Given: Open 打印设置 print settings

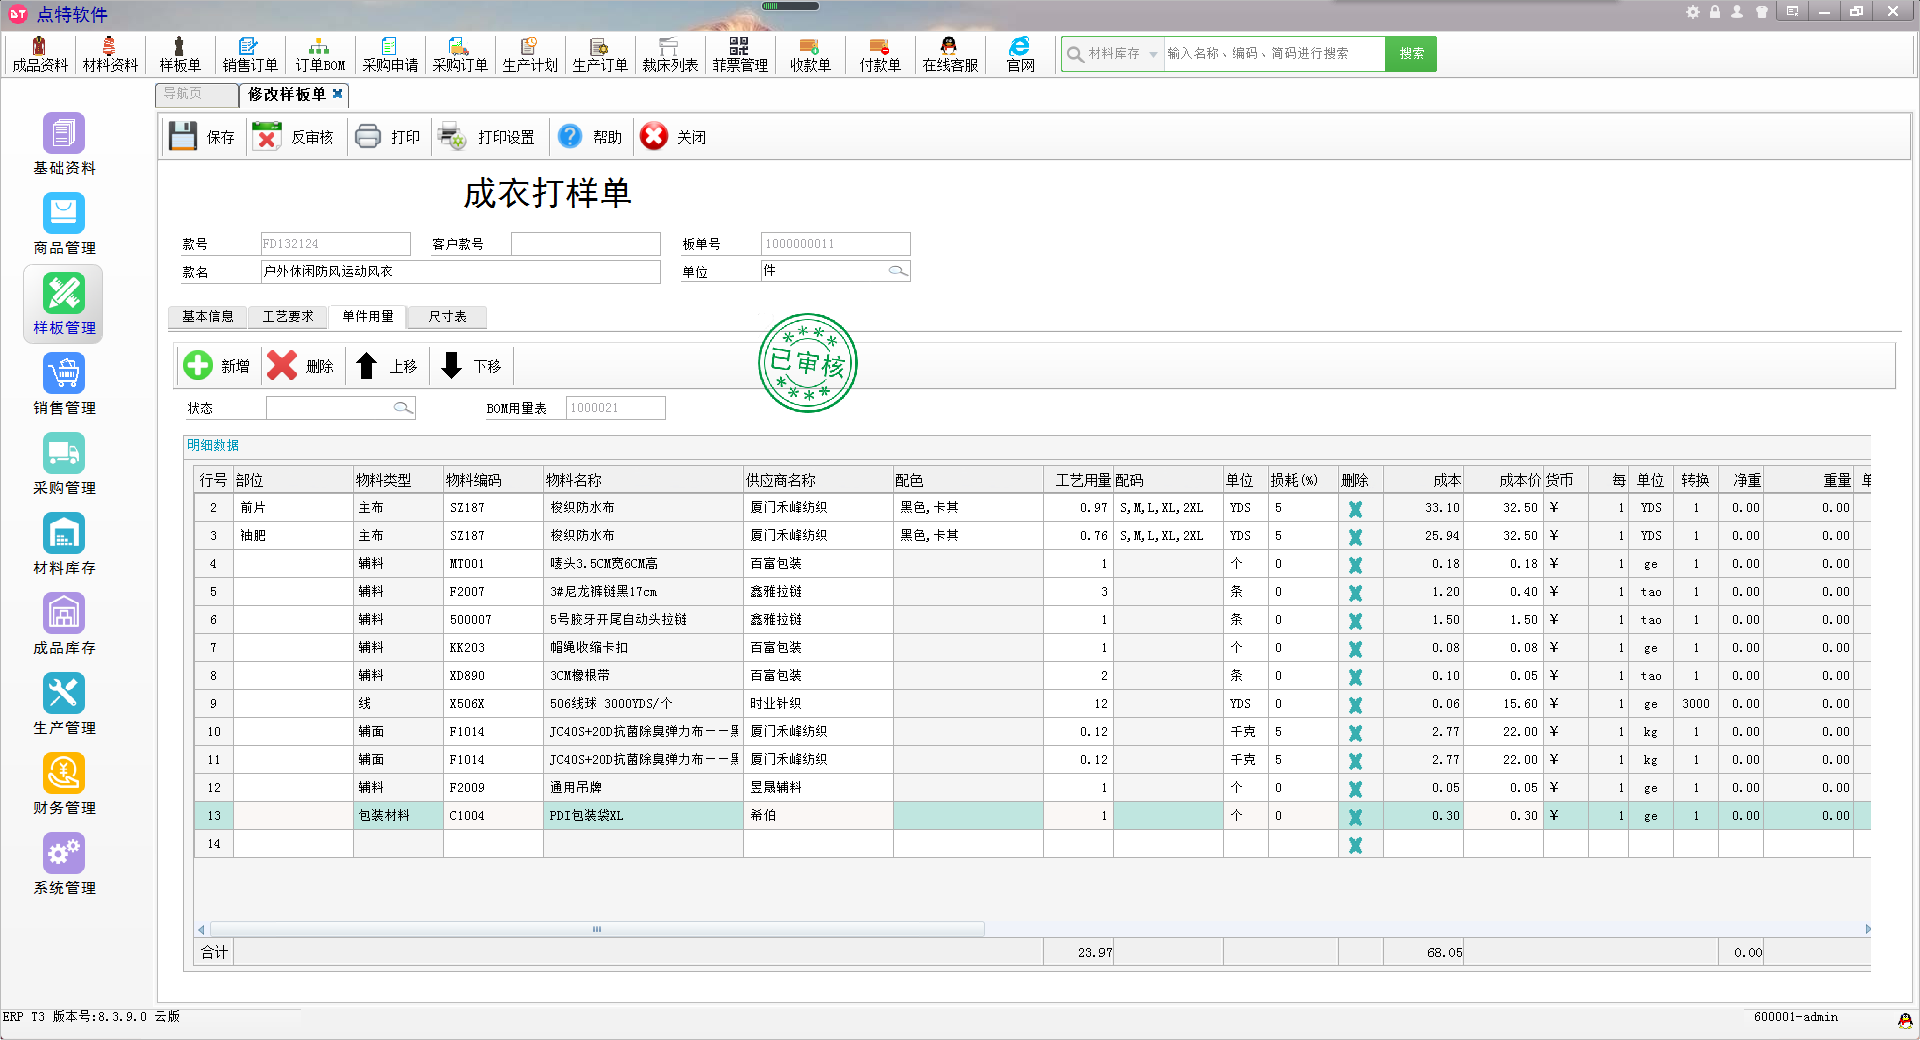Looking at the screenshot, I should coord(487,136).
